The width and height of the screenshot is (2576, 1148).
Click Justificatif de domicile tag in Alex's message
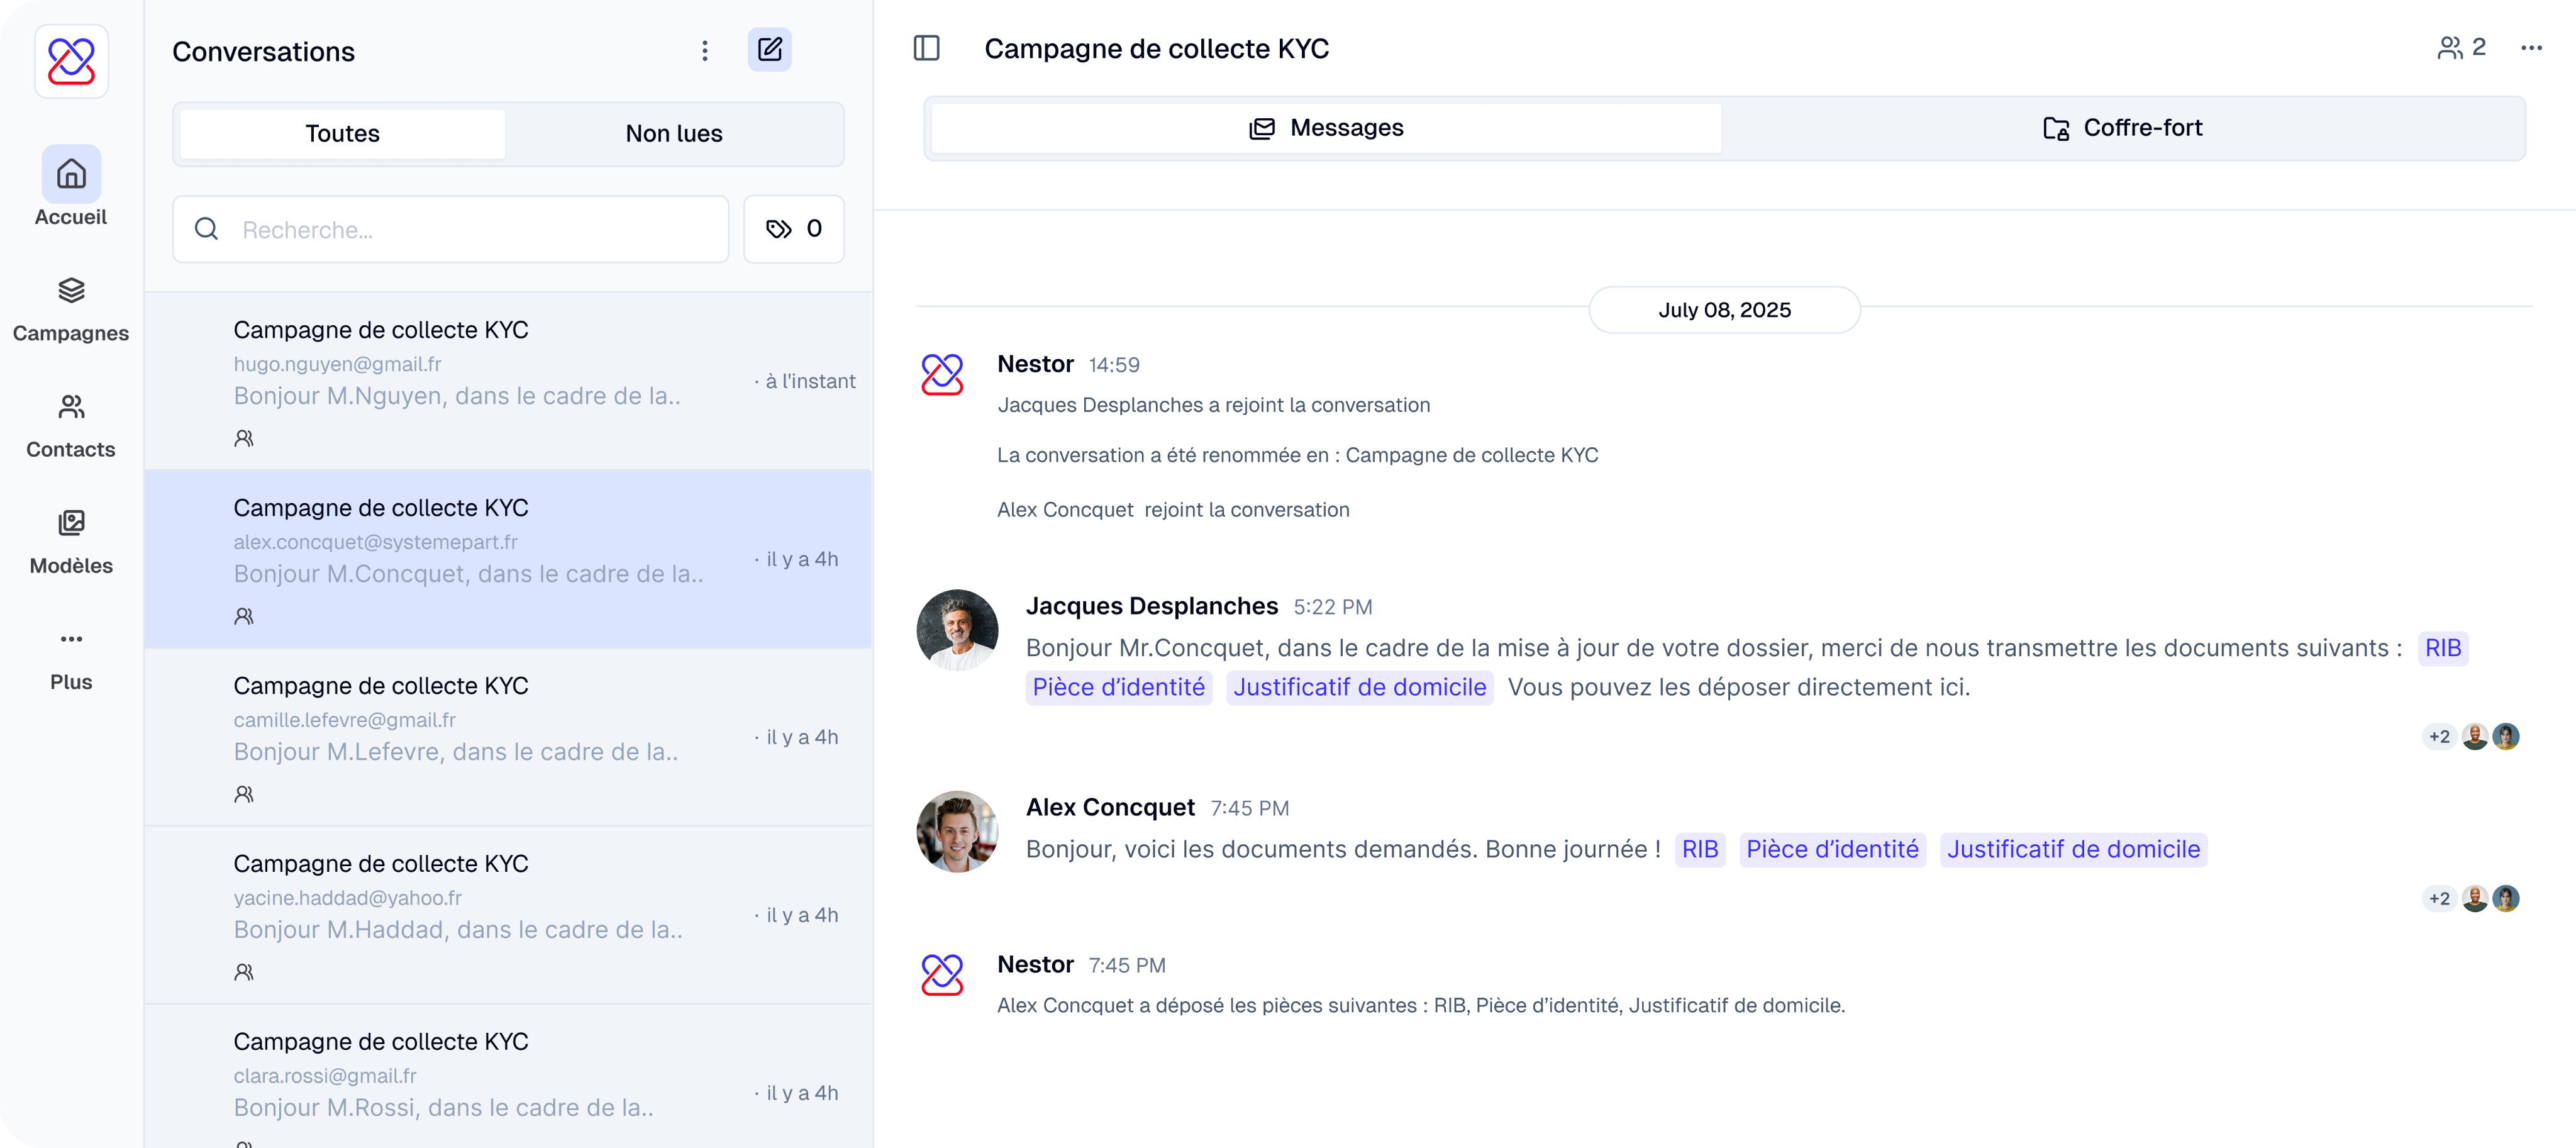(2073, 849)
